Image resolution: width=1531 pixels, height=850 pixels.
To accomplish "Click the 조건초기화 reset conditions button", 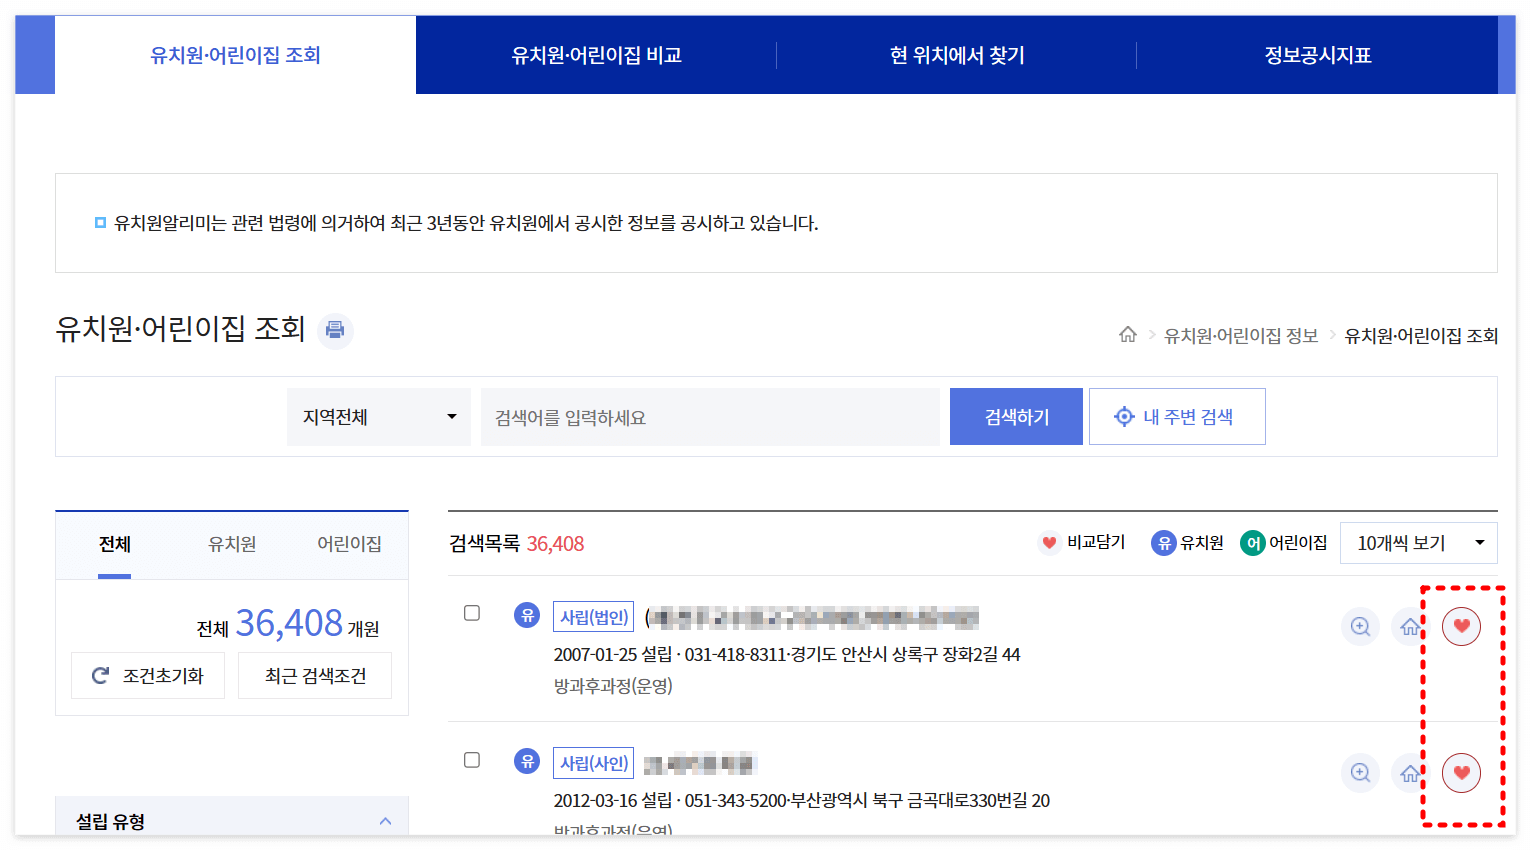I will pyautogui.click(x=148, y=675).
